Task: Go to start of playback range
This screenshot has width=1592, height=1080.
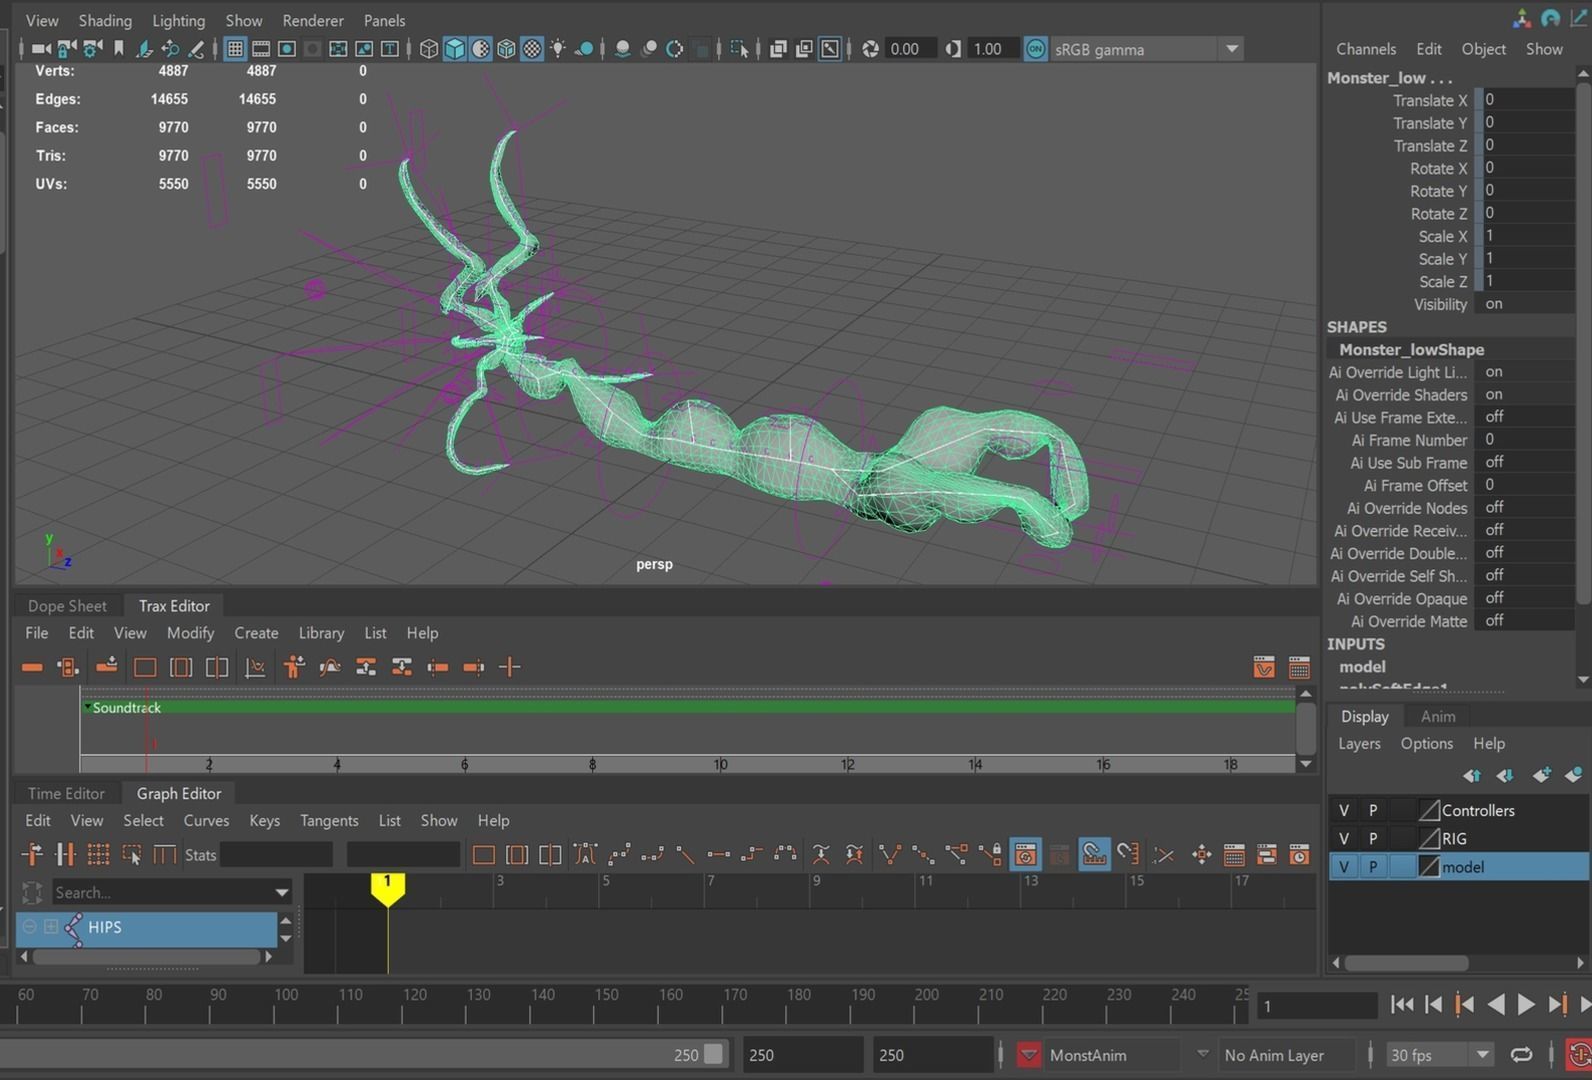Action: pos(1402,1004)
